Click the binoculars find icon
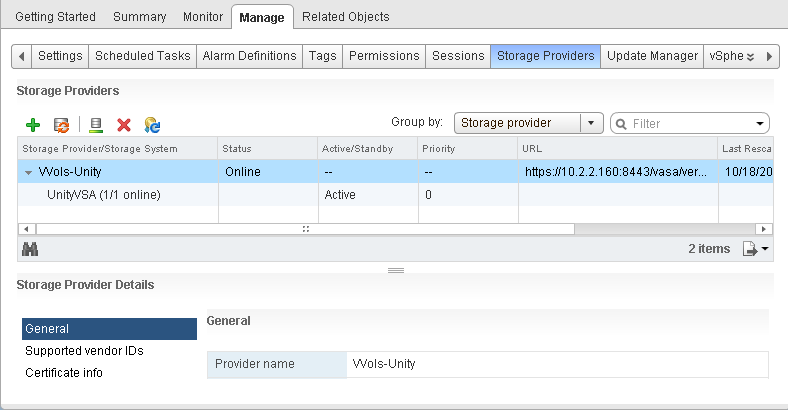788x410 pixels. (30, 249)
